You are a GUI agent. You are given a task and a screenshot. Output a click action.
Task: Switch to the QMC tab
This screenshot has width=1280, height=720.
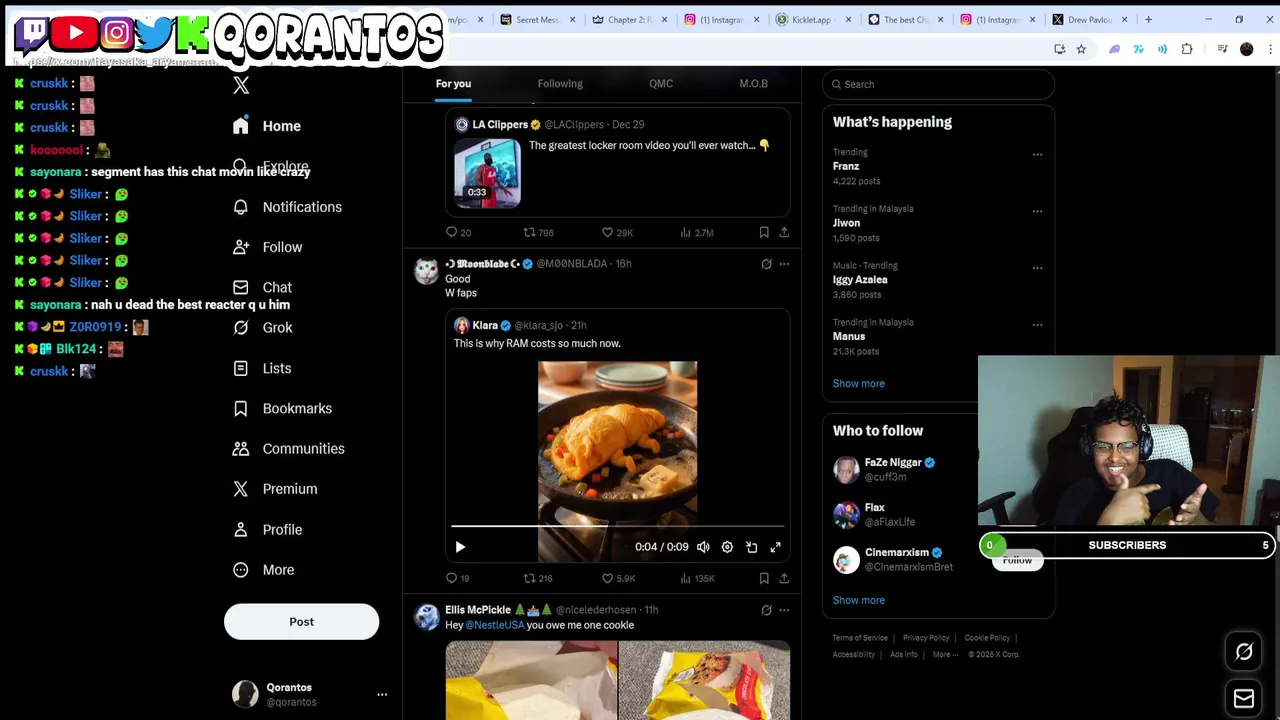click(x=661, y=84)
